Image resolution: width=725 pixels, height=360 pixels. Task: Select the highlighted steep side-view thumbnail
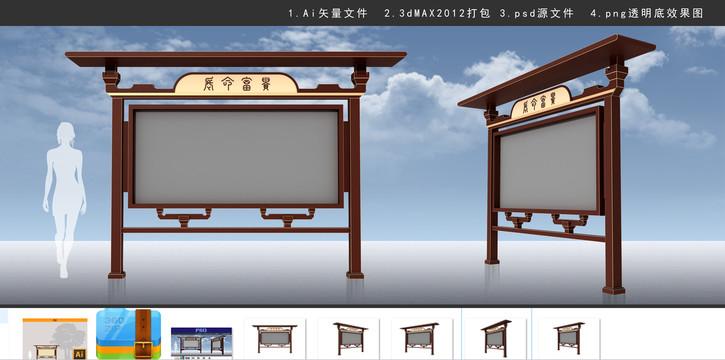(x=496, y=338)
